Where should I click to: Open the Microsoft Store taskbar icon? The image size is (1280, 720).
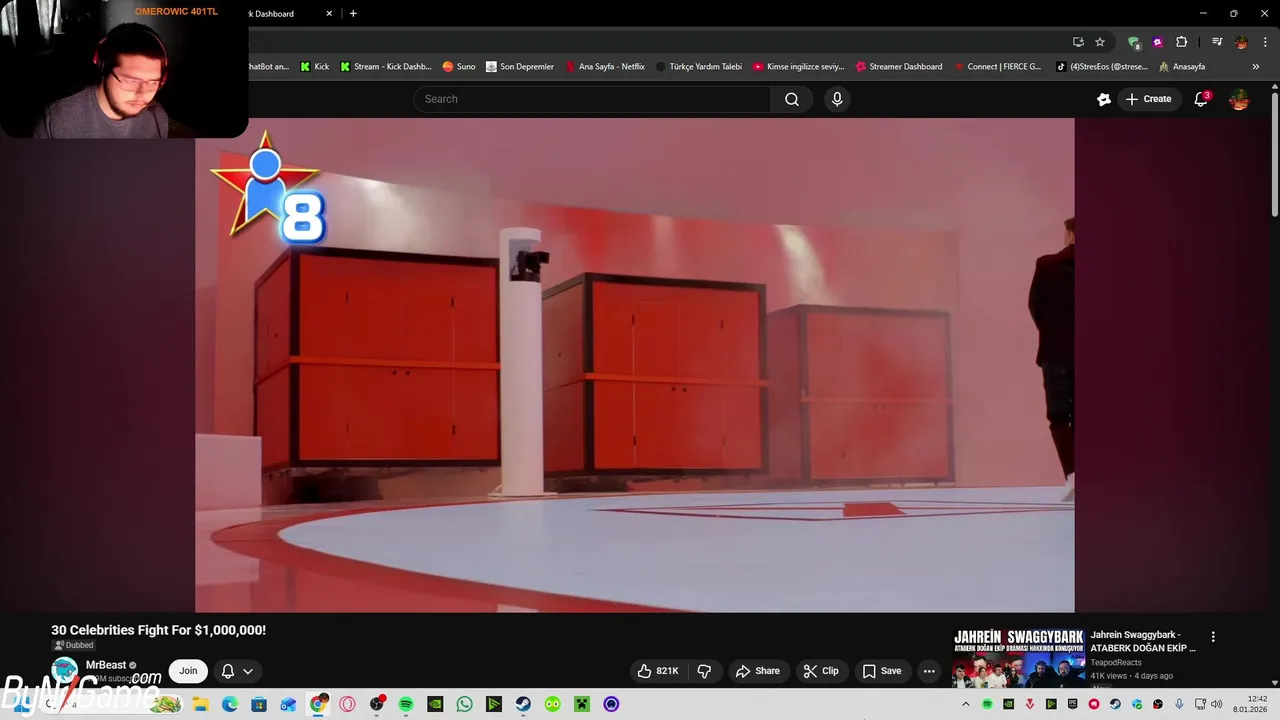[x=259, y=704]
